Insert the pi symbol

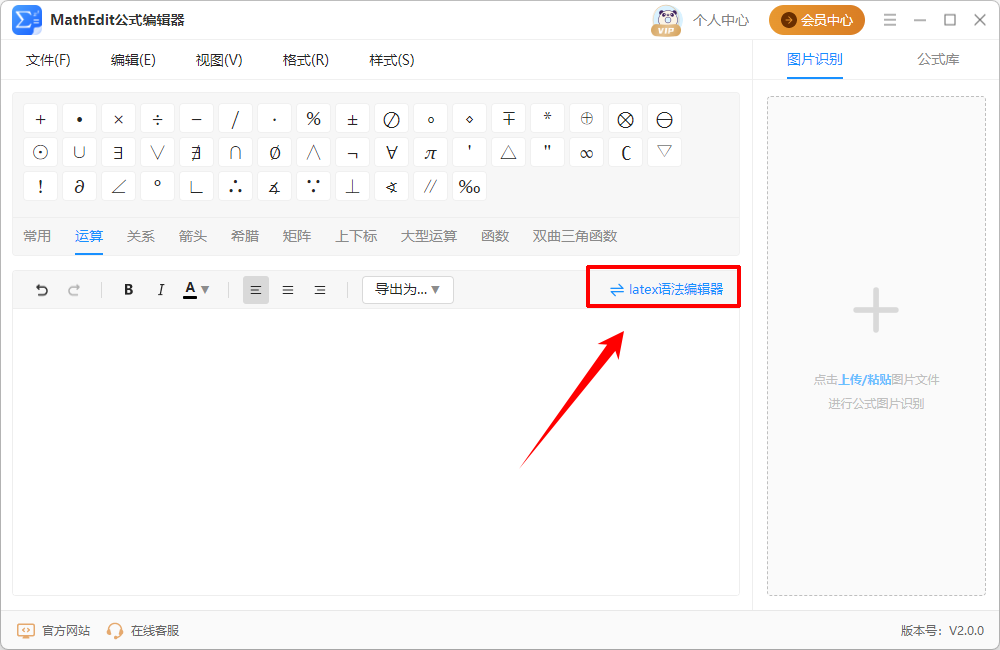430,152
